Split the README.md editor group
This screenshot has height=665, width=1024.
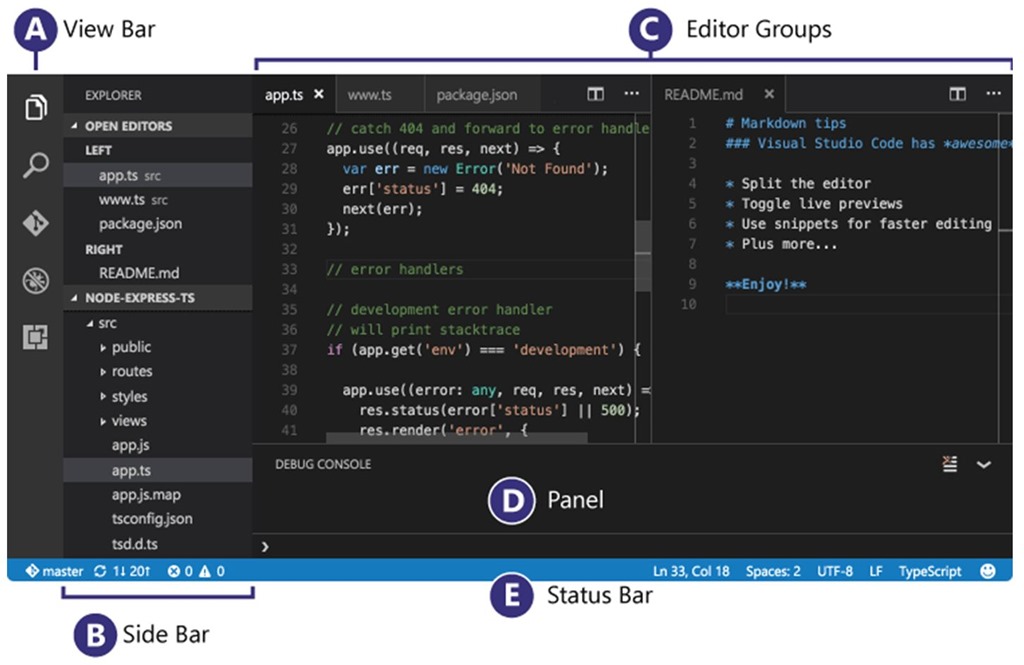coord(957,93)
